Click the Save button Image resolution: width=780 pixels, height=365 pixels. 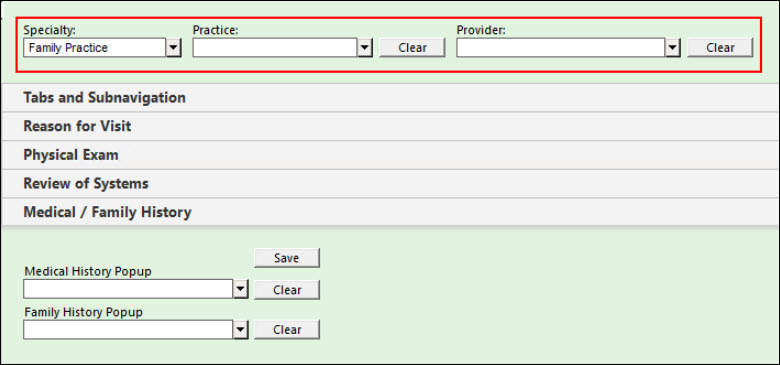coord(287,258)
